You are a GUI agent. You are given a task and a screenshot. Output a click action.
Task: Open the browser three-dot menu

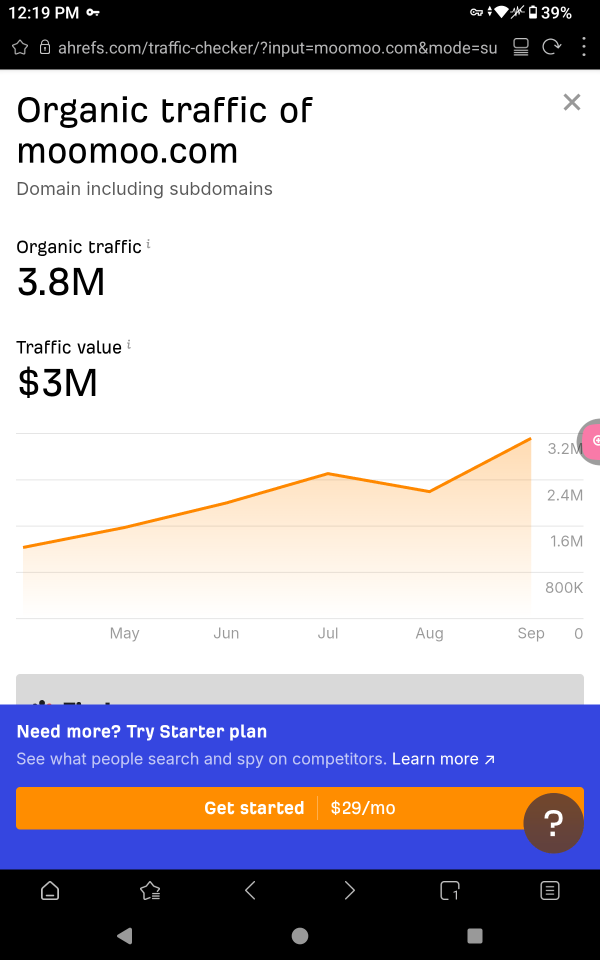(585, 47)
